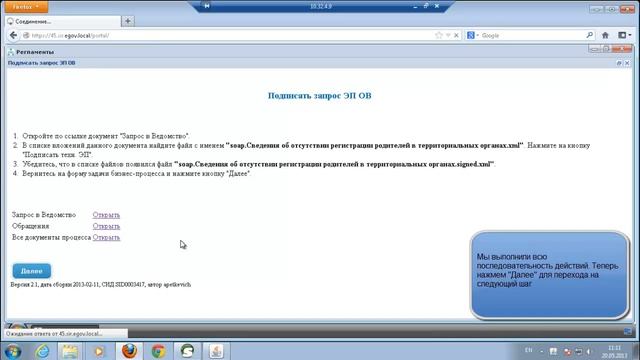Click the 'Регламенты' panel title

(x=35, y=52)
